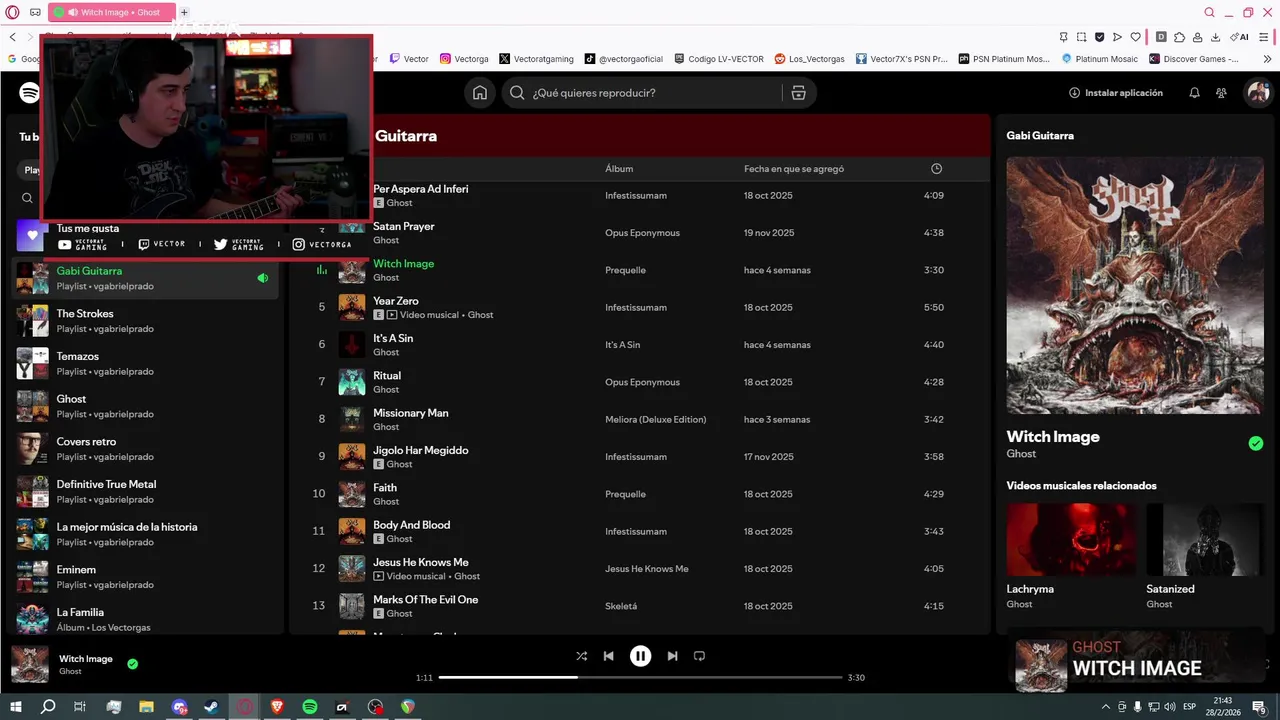Sort by the Álbum column header

pyautogui.click(x=619, y=169)
